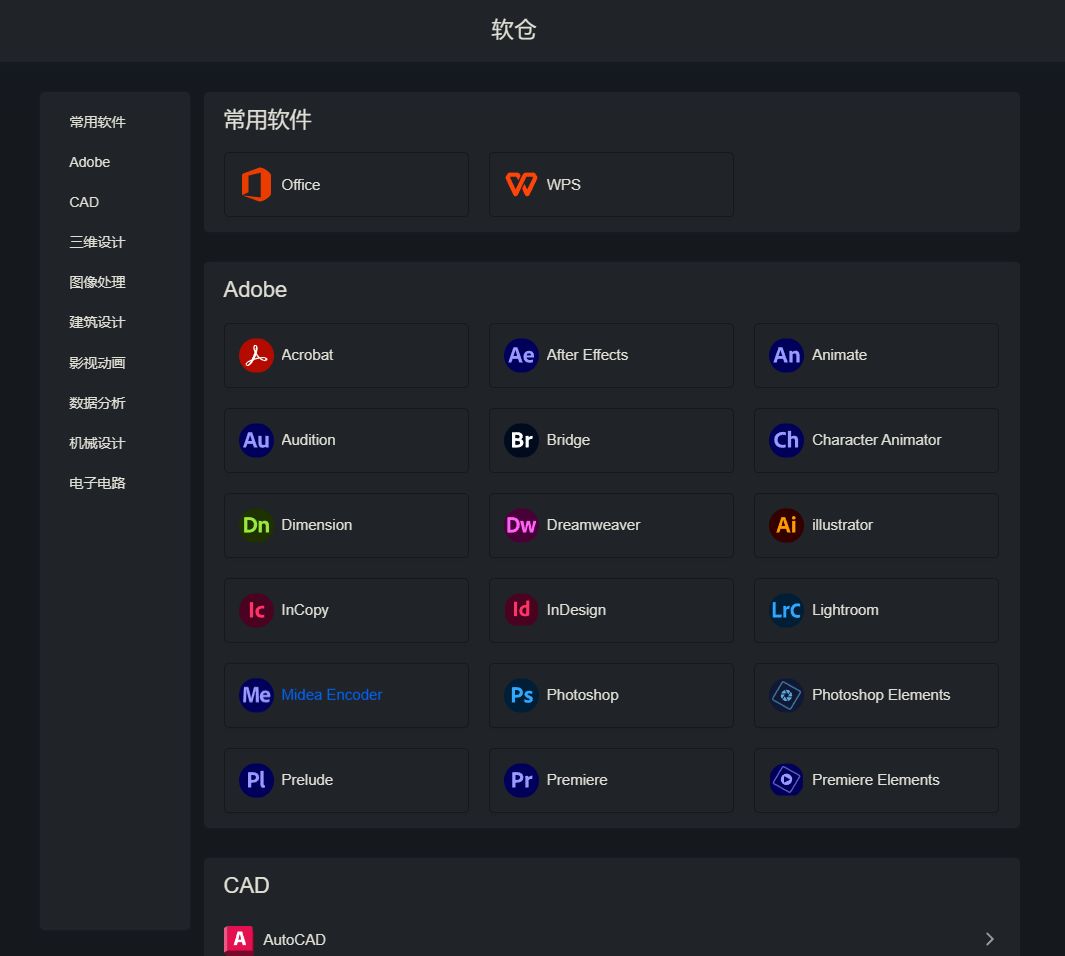Select Adobe in the sidebar menu
Image resolution: width=1065 pixels, height=956 pixels.
[x=90, y=162]
